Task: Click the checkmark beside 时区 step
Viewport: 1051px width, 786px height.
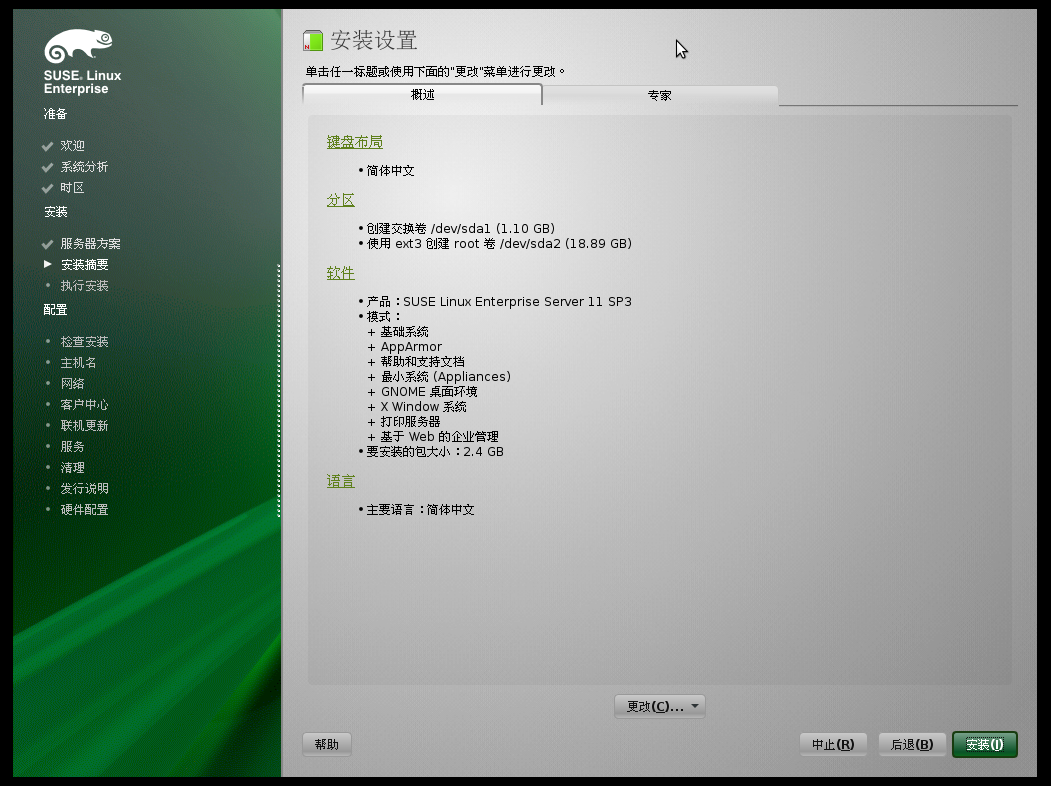Action: pos(46,187)
